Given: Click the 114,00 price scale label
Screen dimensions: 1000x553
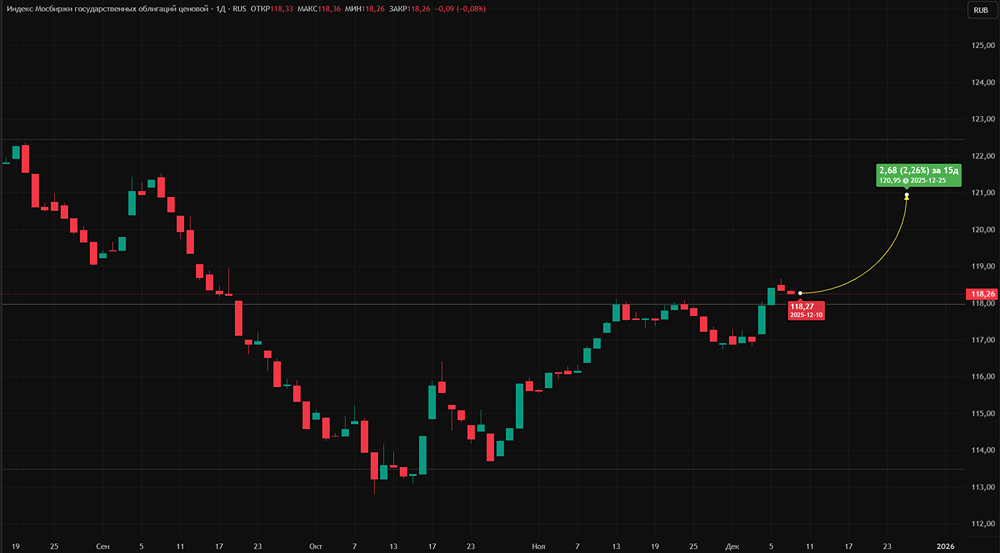Looking at the screenshot, I should [x=983, y=450].
